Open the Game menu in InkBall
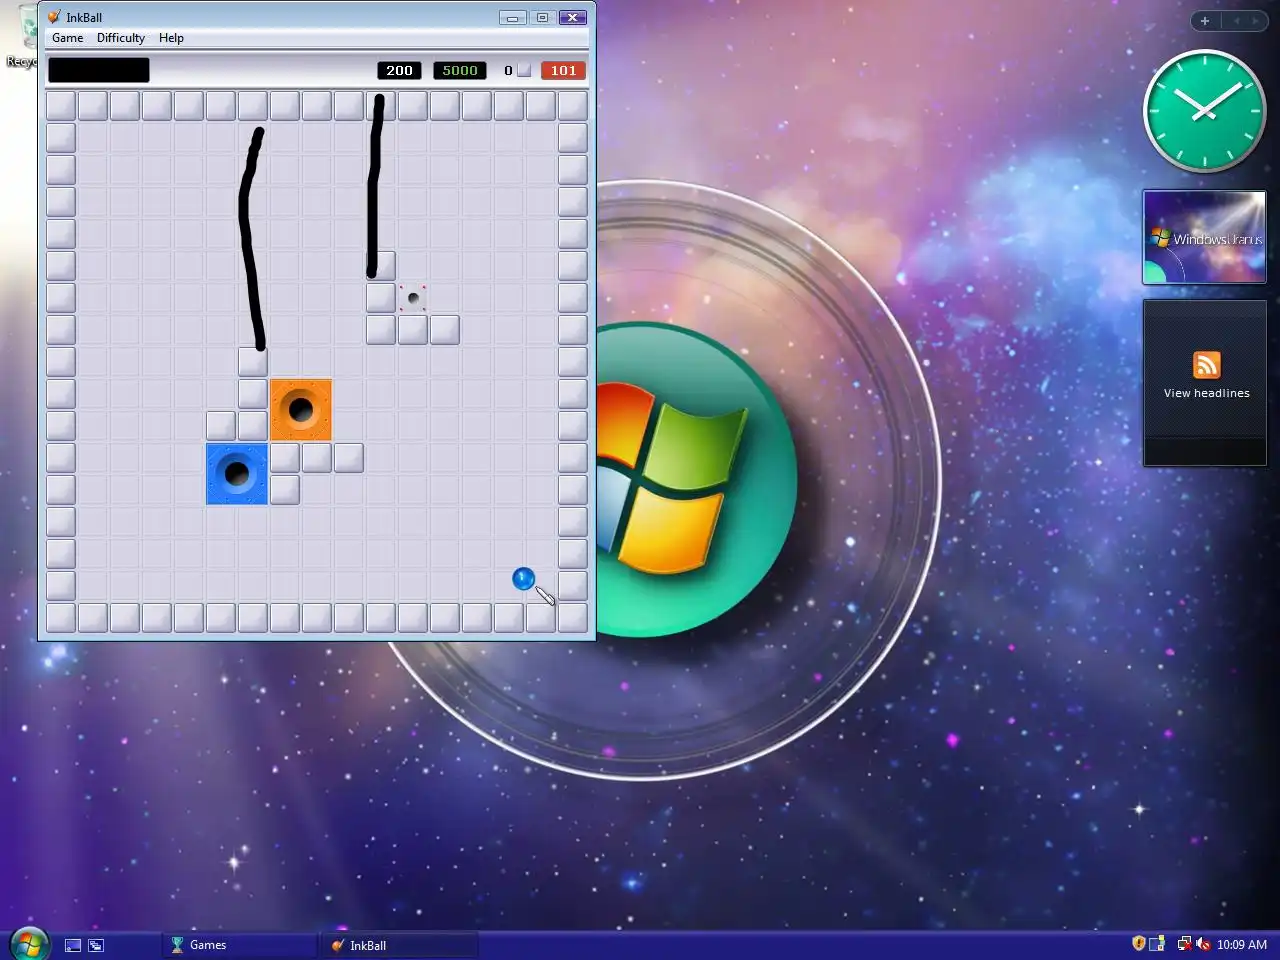The height and width of the screenshot is (960, 1280). pos(68,38)
